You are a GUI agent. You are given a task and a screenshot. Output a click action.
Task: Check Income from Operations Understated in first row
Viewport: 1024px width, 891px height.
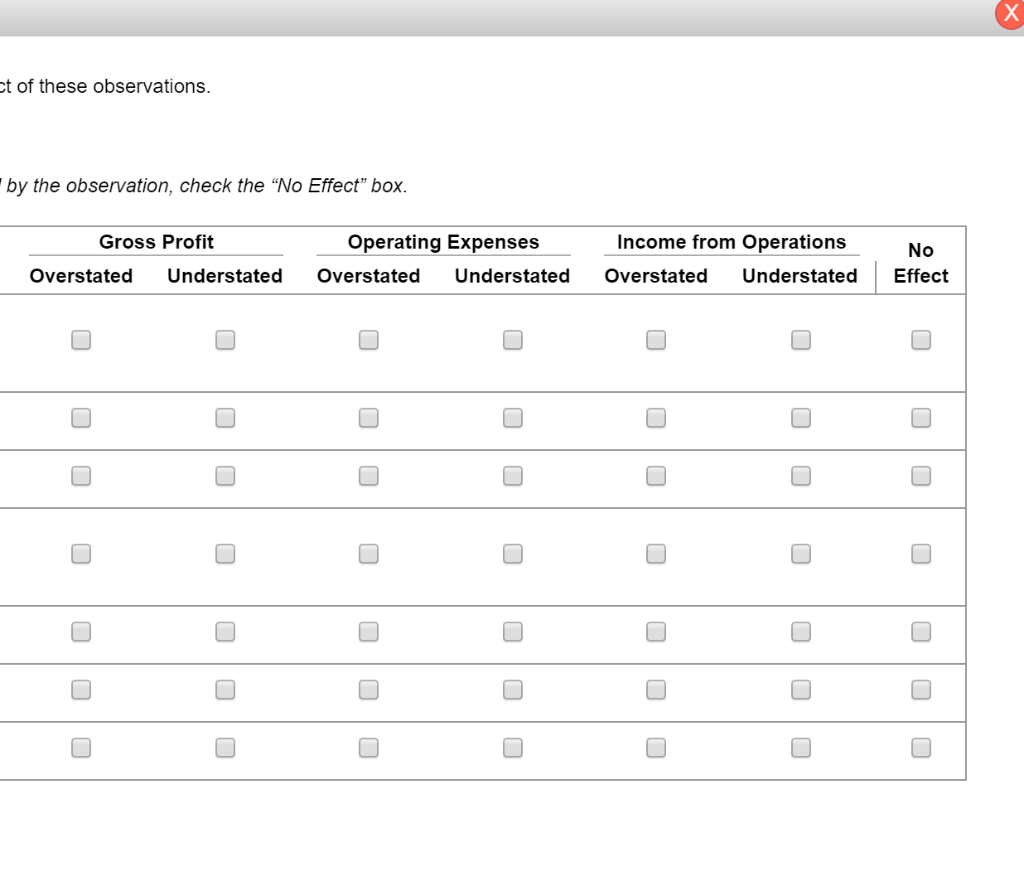(801, 340)
